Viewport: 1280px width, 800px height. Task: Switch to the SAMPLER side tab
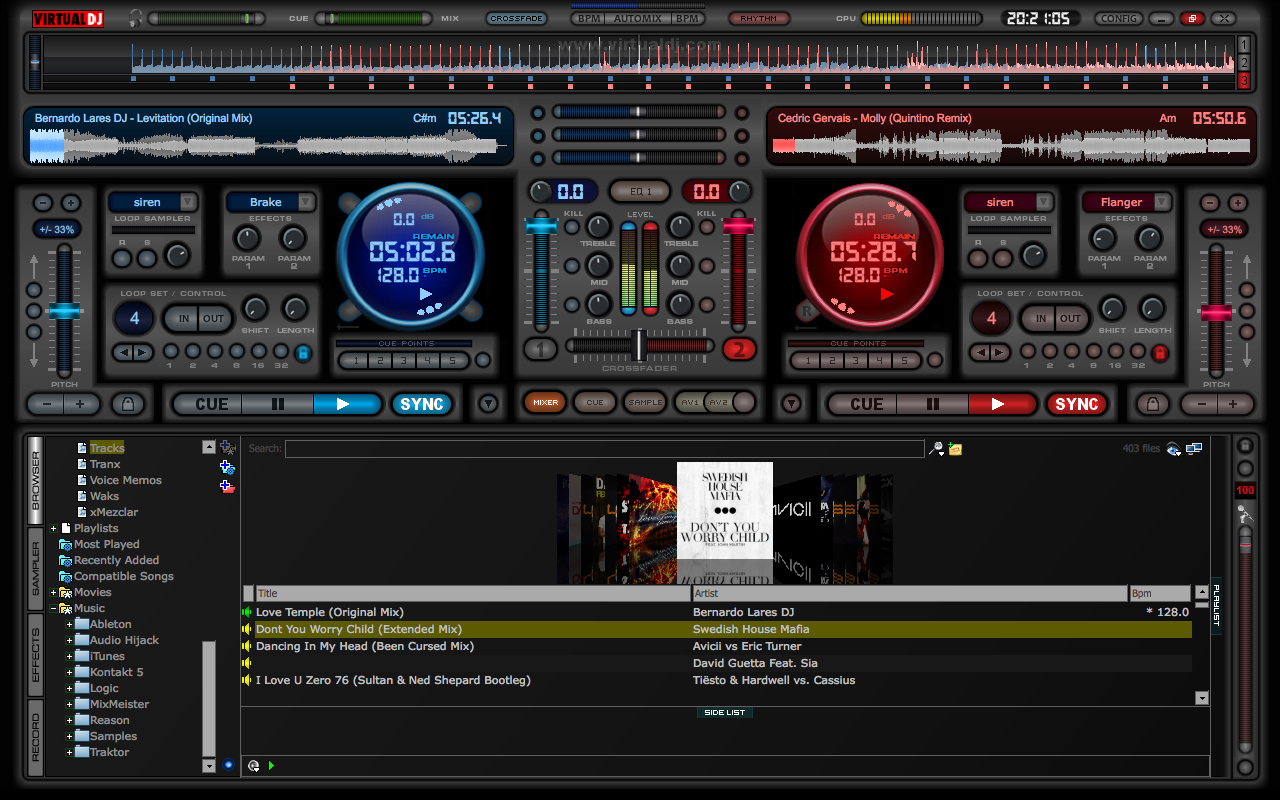(x=36, y=569)
